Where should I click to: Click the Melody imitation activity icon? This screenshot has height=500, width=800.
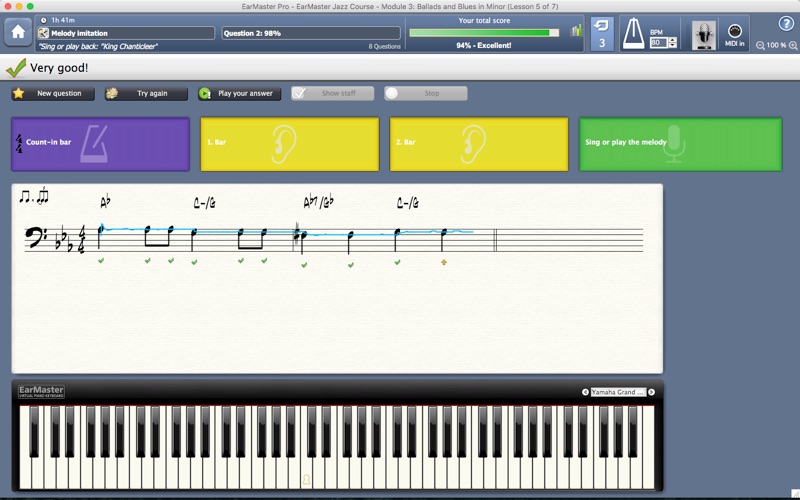pyautogui.click(x=43, y=33)
